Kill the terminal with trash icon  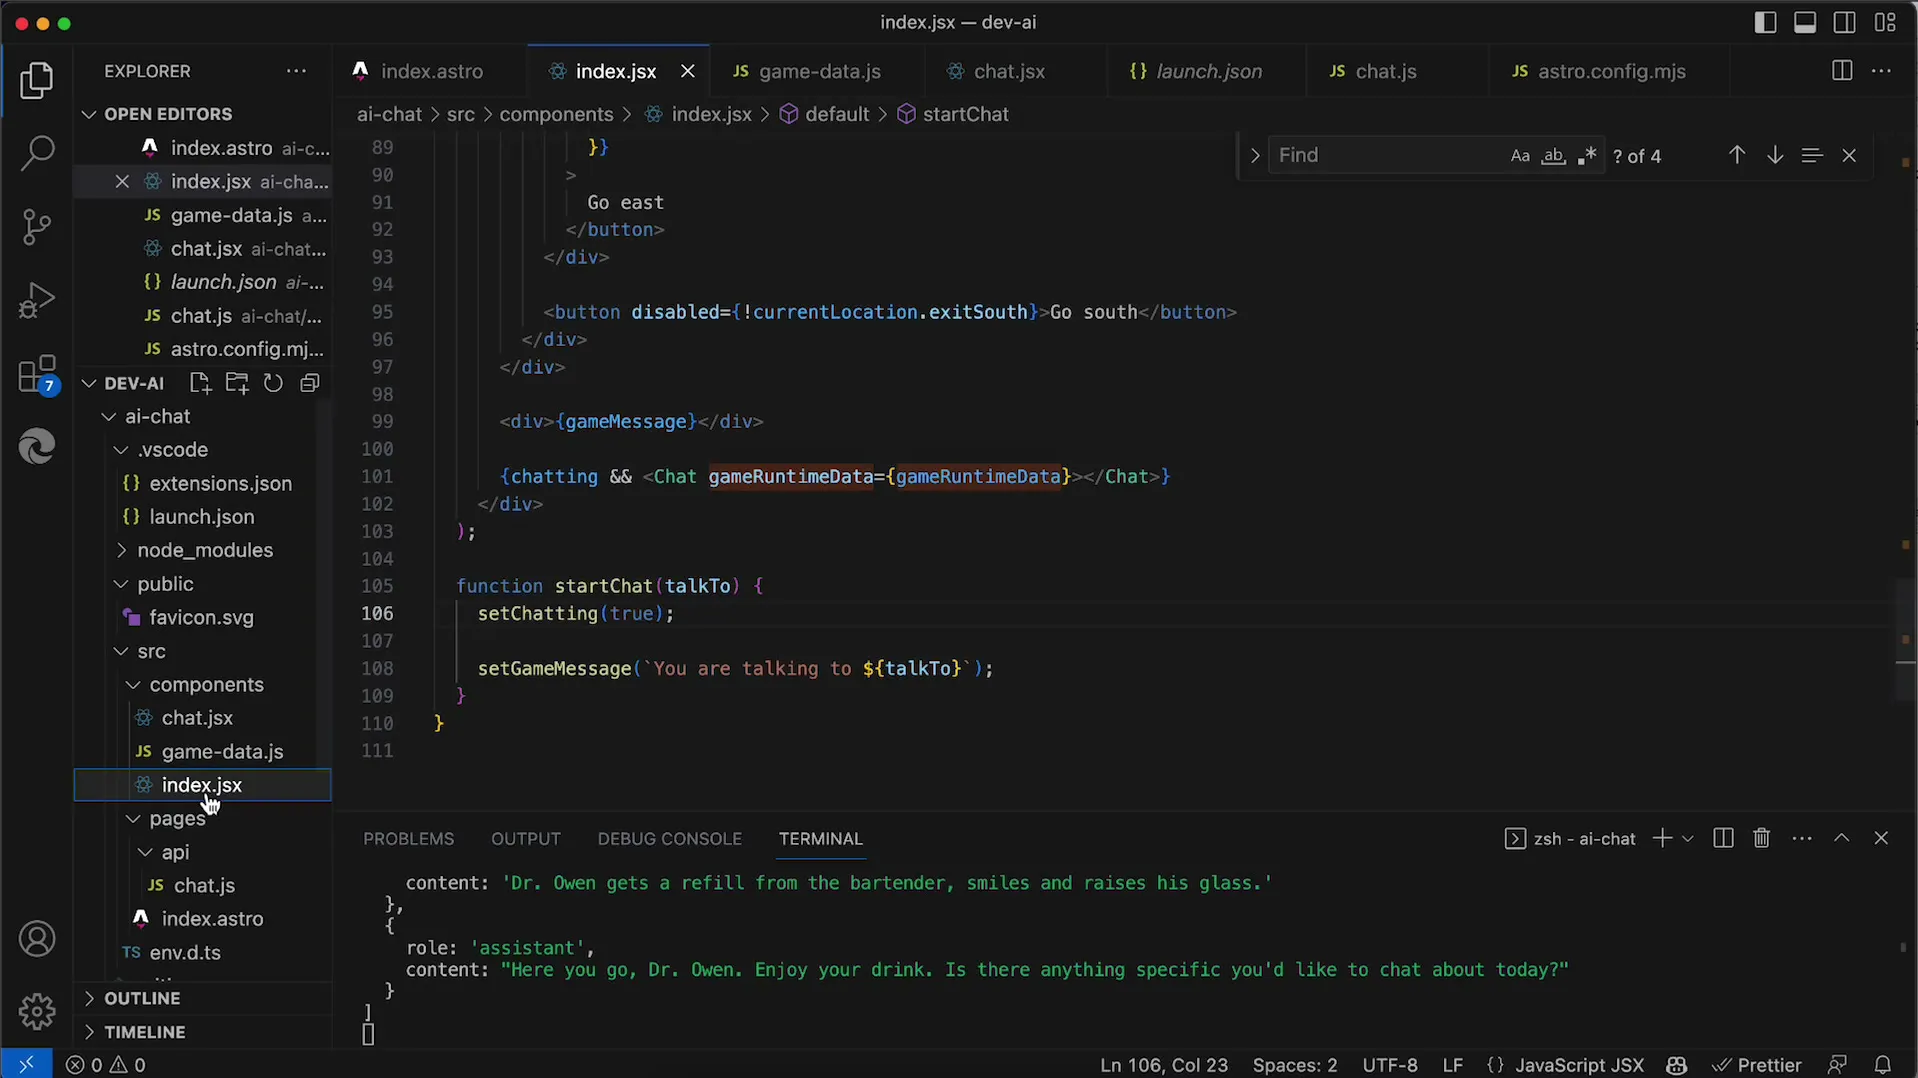[1762, 838]
